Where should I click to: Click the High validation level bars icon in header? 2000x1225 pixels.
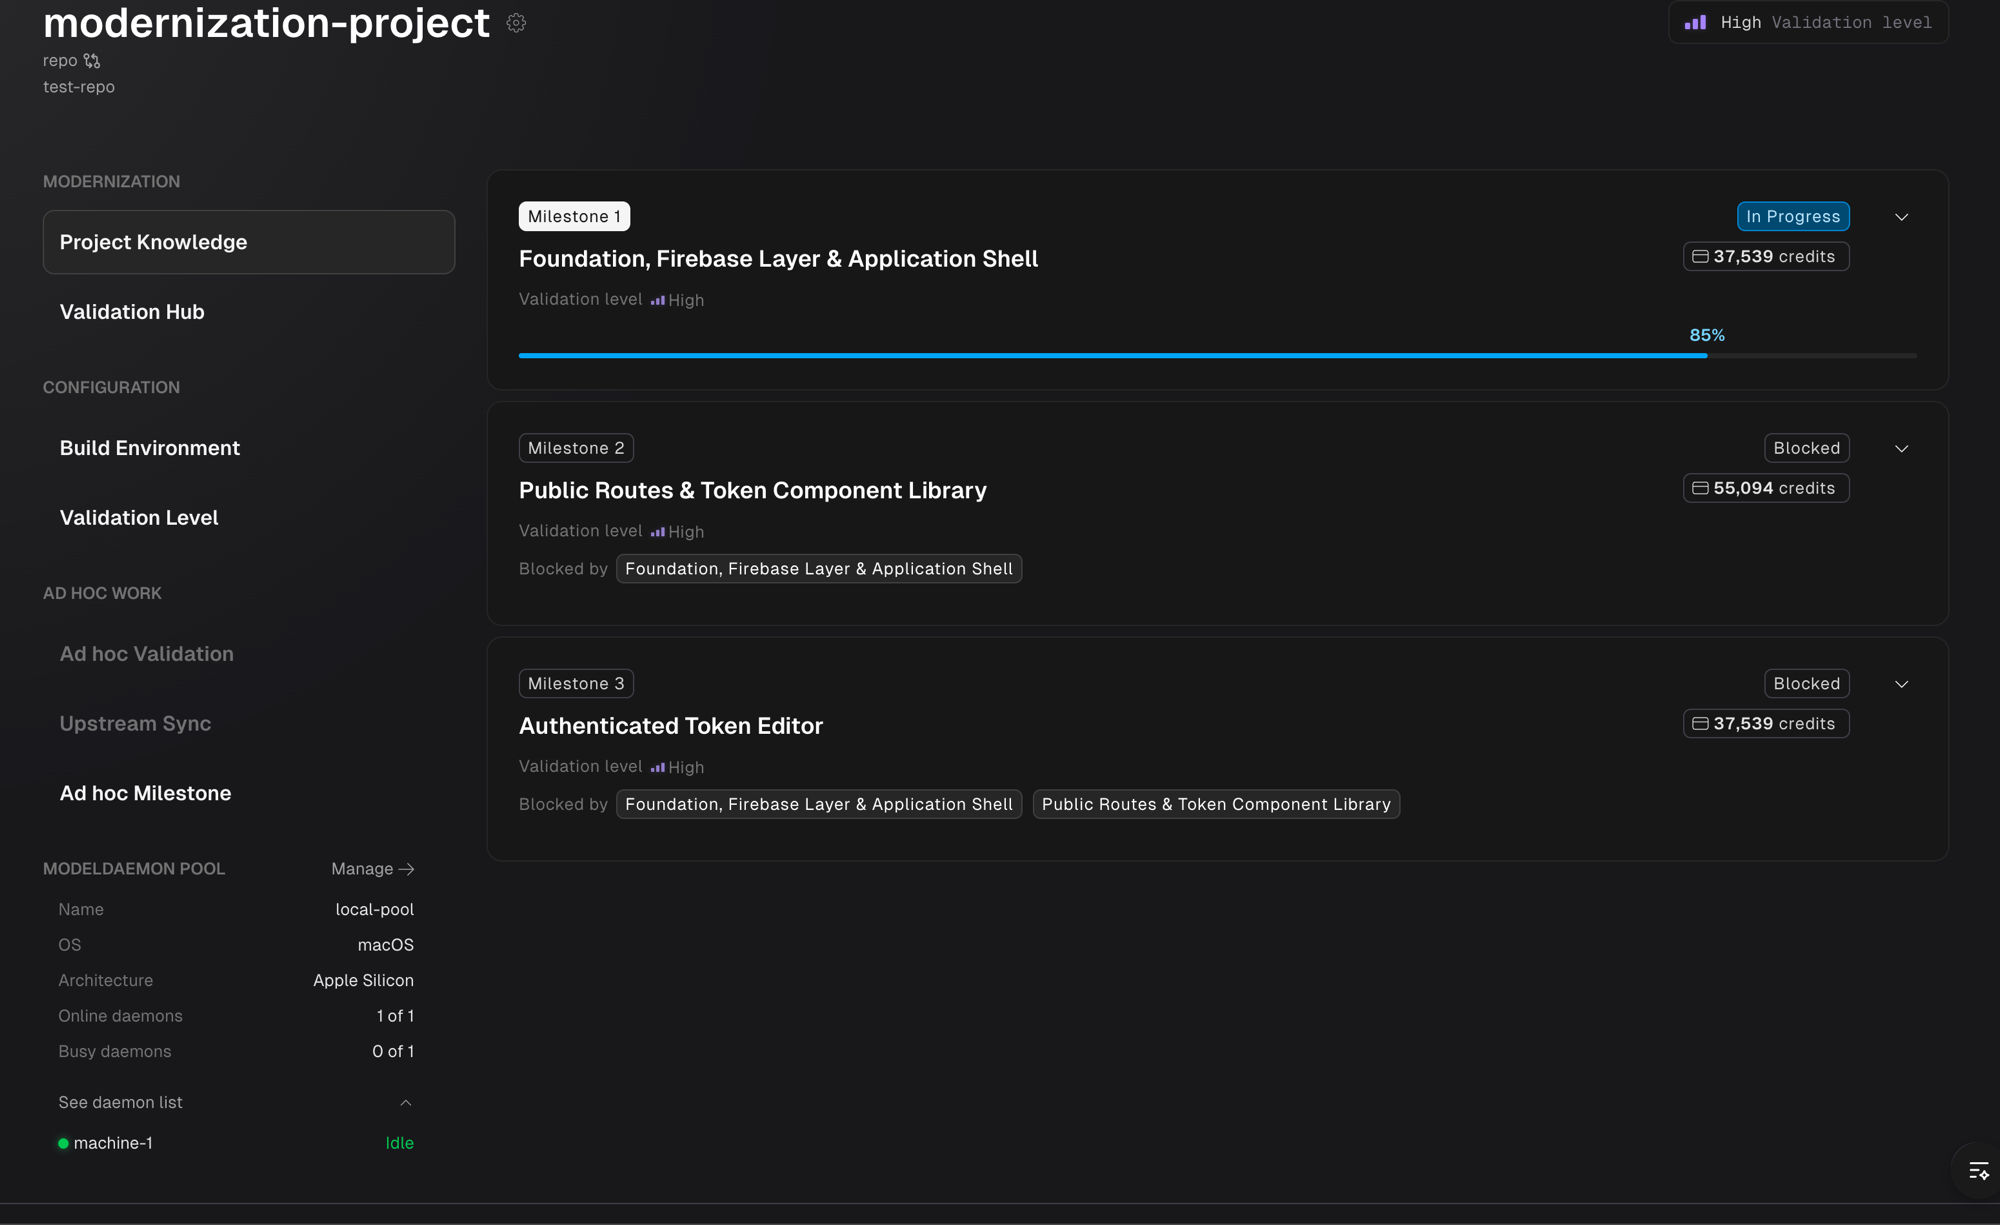coord(1696,22)
